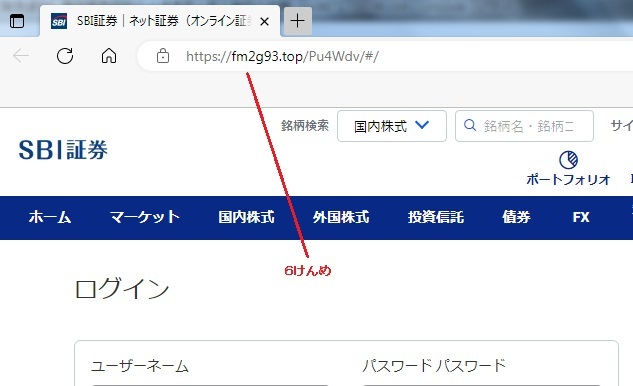Open 投資信託 navigation menu item

(436, 217)
